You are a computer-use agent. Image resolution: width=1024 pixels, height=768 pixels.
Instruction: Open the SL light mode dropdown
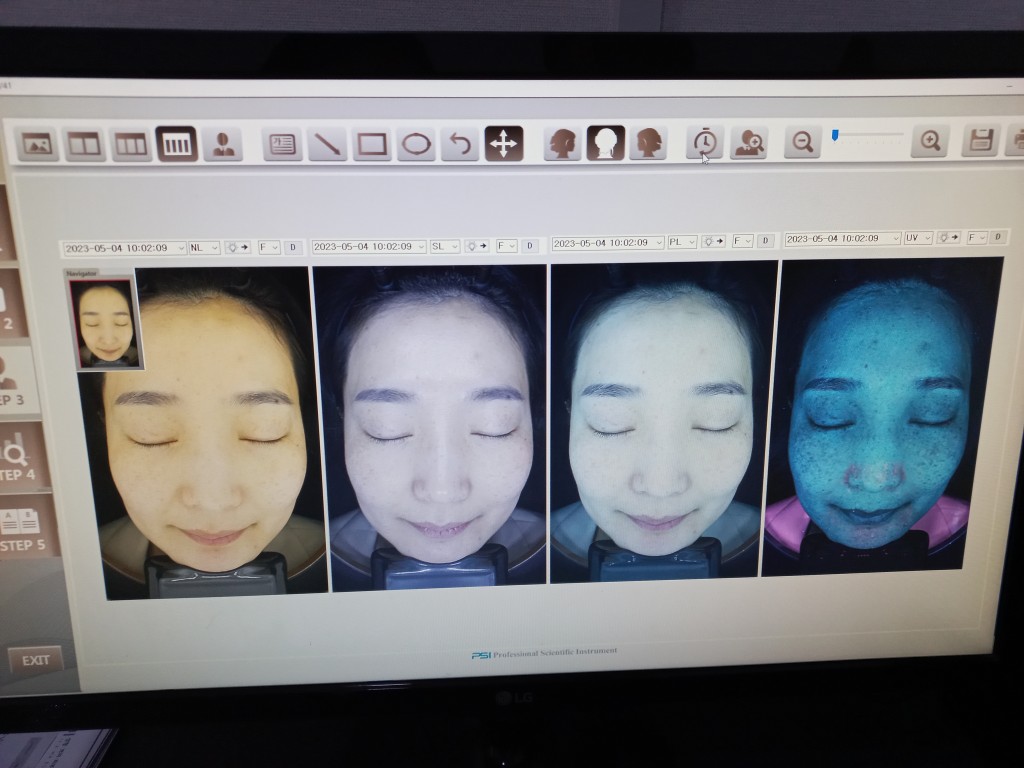coord(445,246)
